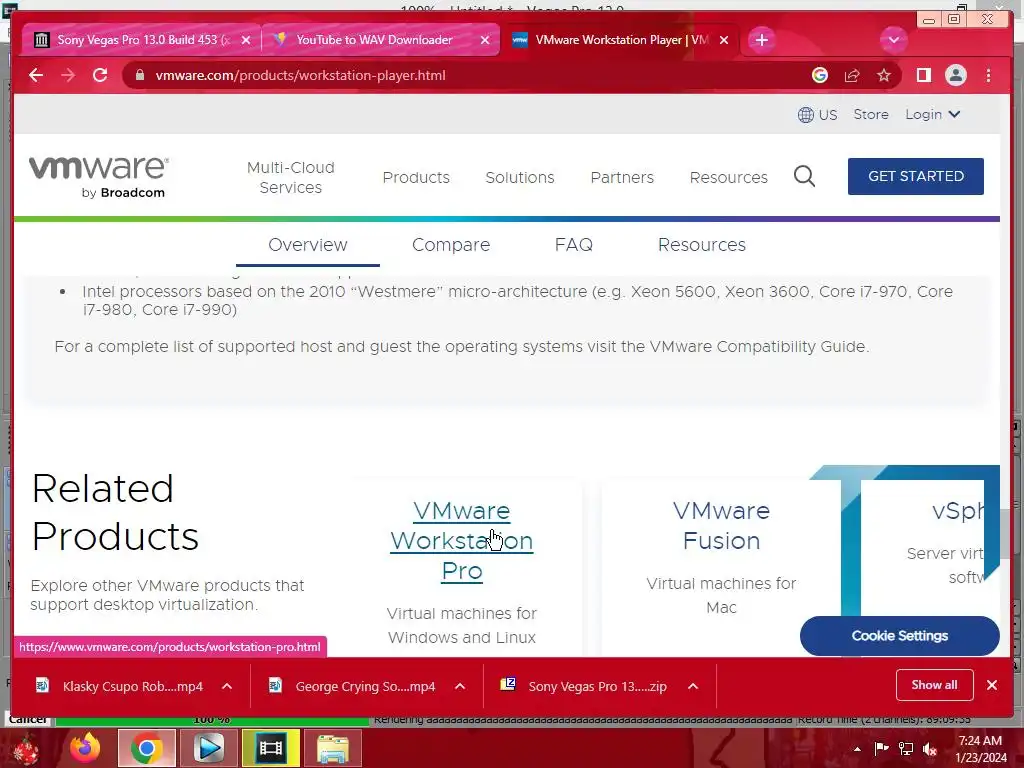Open the browser side panel icon
Viewport: 1024px width, 768px height.
(923, 75)
